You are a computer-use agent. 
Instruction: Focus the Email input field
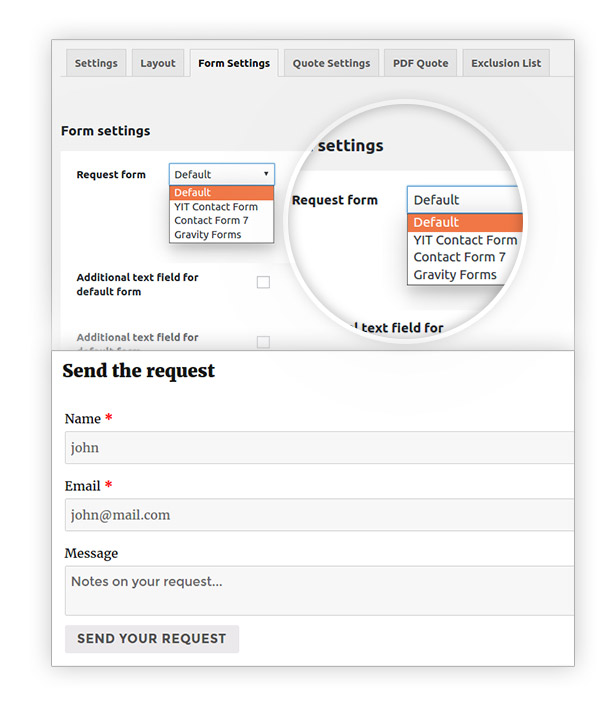pyautogui.click(x=319, y=515)
